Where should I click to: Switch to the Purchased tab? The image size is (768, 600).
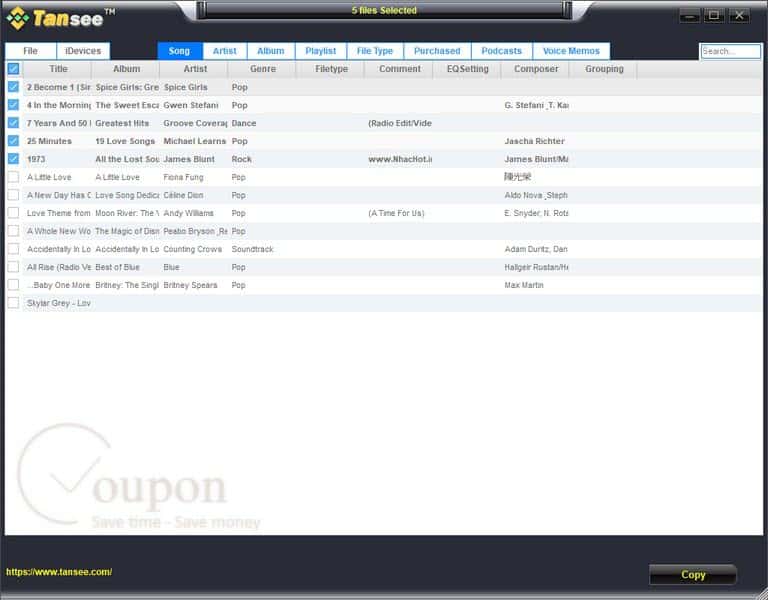point(437,51)
